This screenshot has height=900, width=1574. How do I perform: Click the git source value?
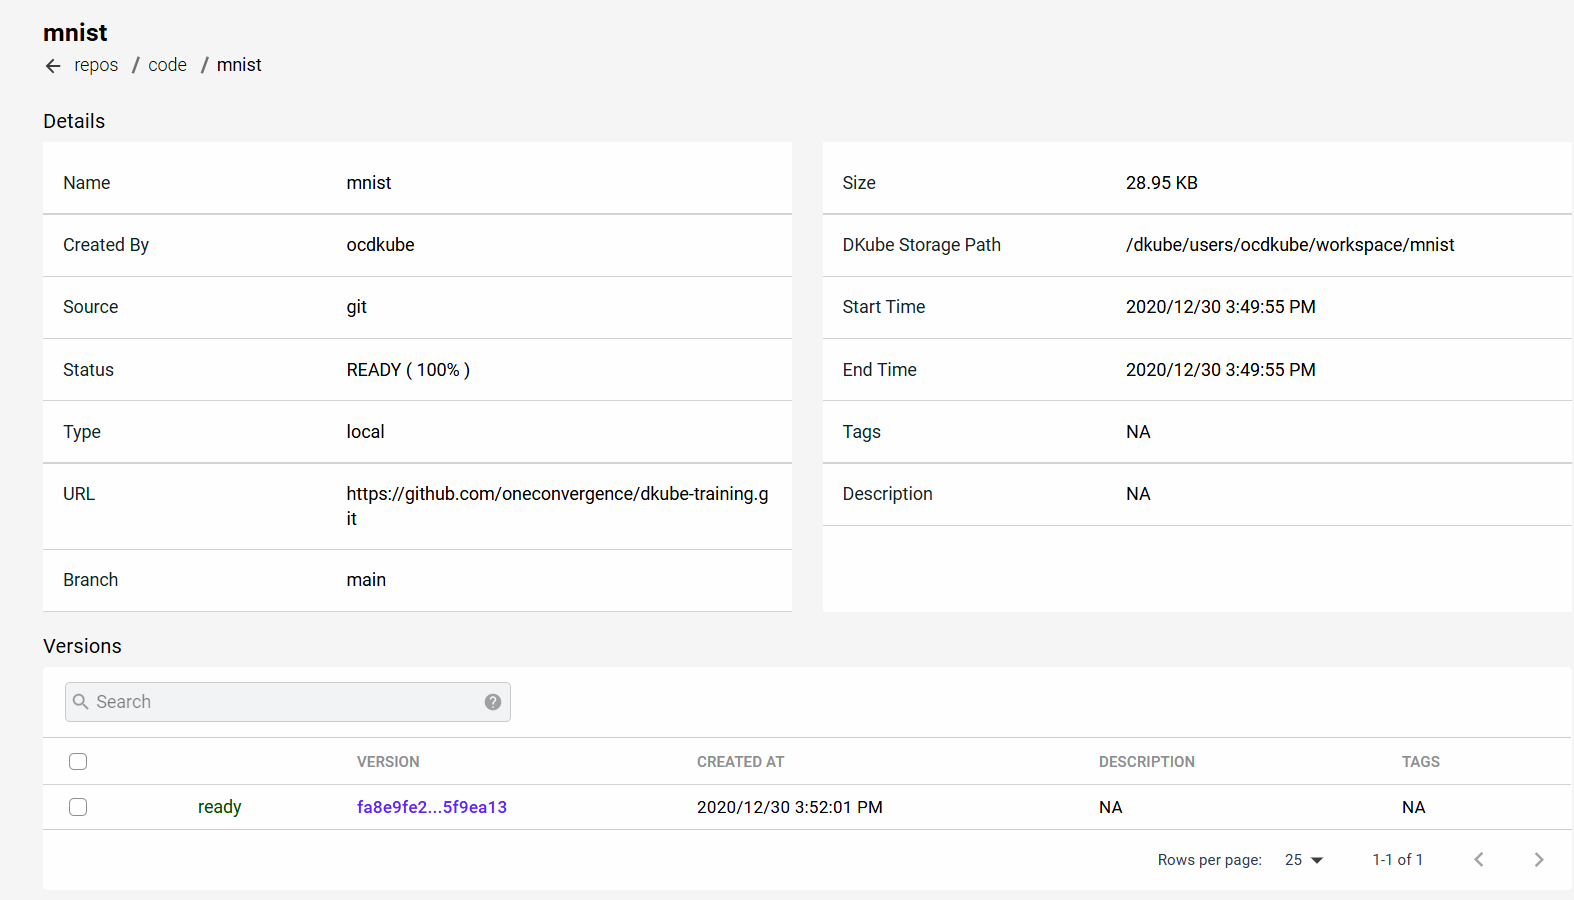(357, 307)
